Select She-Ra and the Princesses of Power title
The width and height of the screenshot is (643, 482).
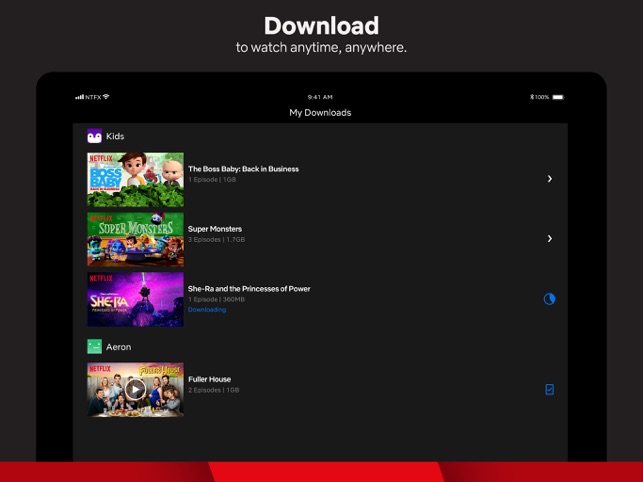249,289
